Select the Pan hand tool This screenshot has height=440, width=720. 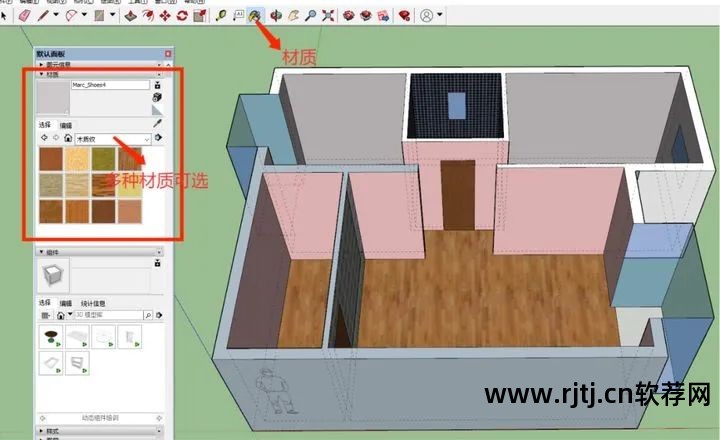pos(293,16)
